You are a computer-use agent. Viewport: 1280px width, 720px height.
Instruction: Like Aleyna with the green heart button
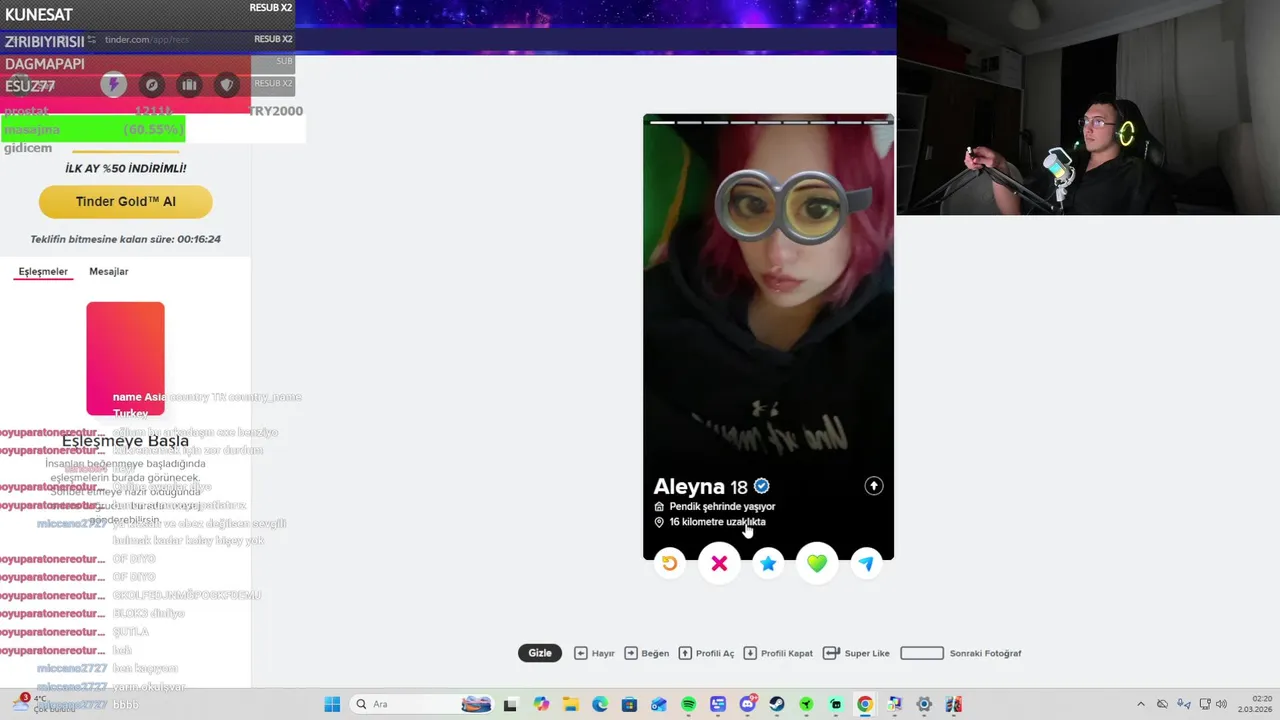pyautogui.click(x=817, y=563)
